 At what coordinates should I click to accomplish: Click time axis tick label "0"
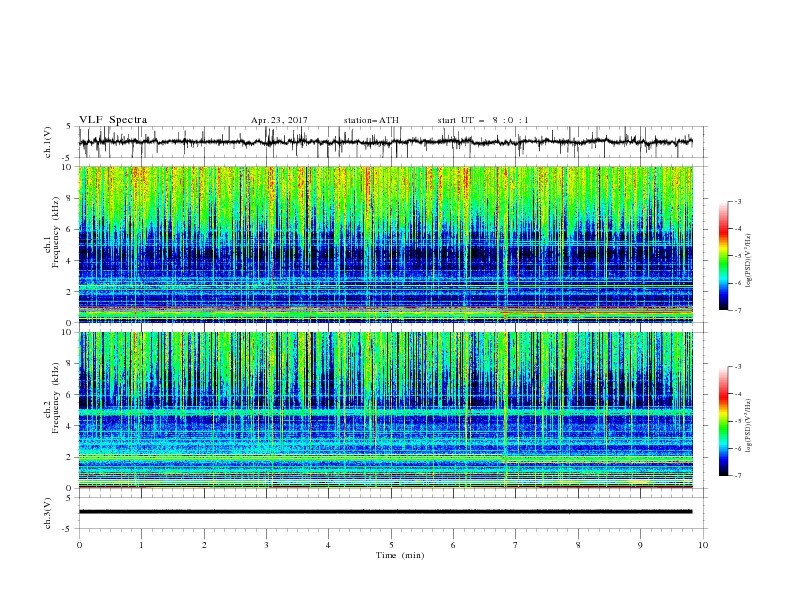click(79, 545)
